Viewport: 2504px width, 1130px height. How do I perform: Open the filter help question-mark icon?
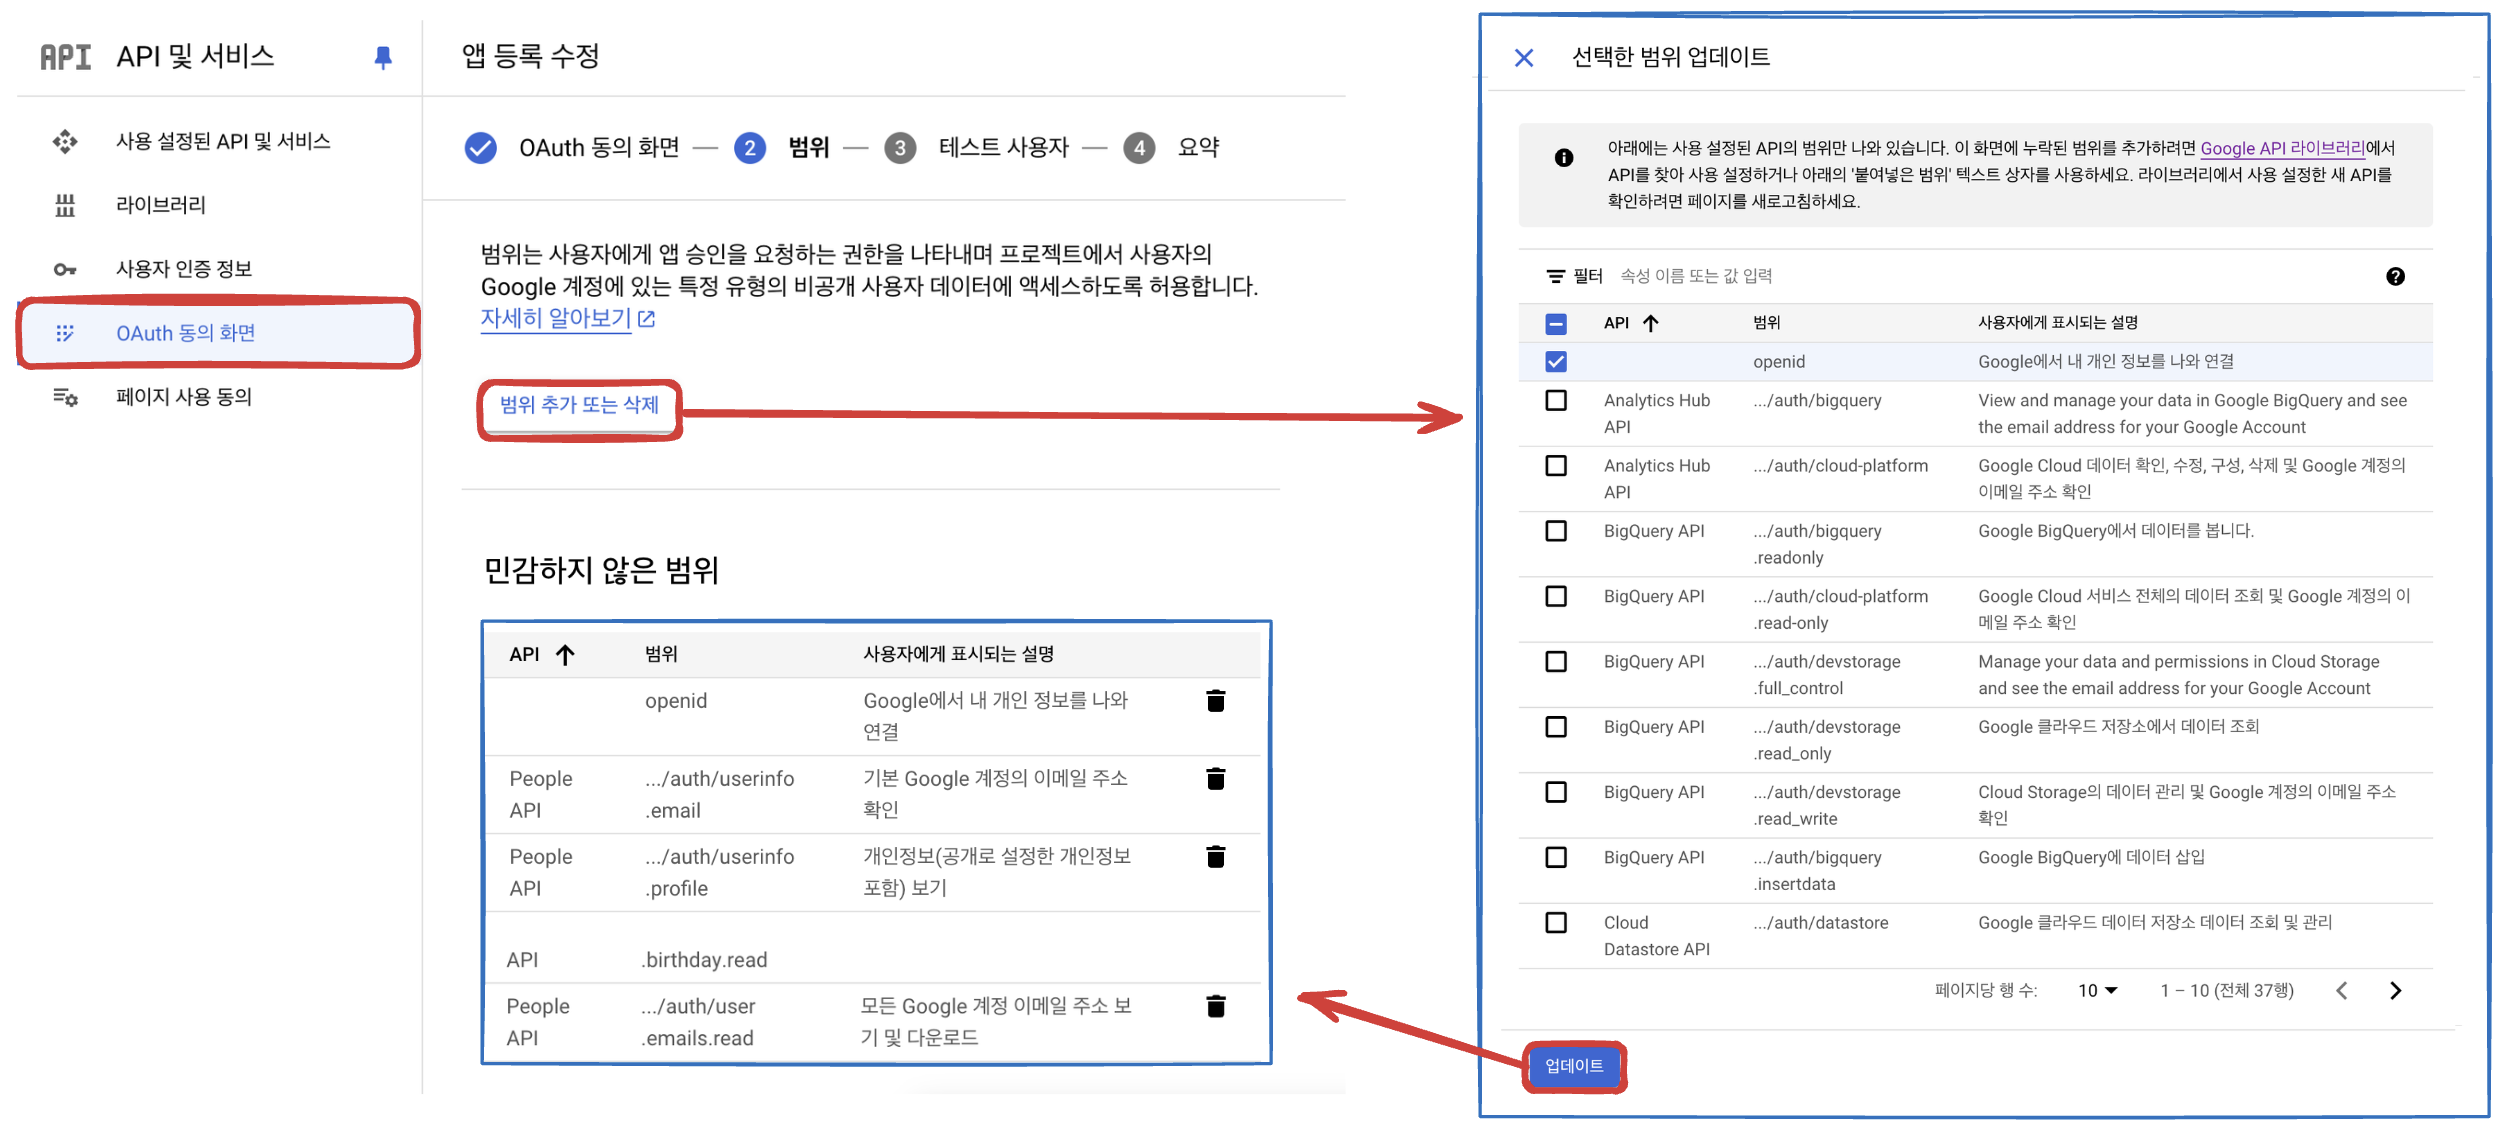[x=2394, y=277]
